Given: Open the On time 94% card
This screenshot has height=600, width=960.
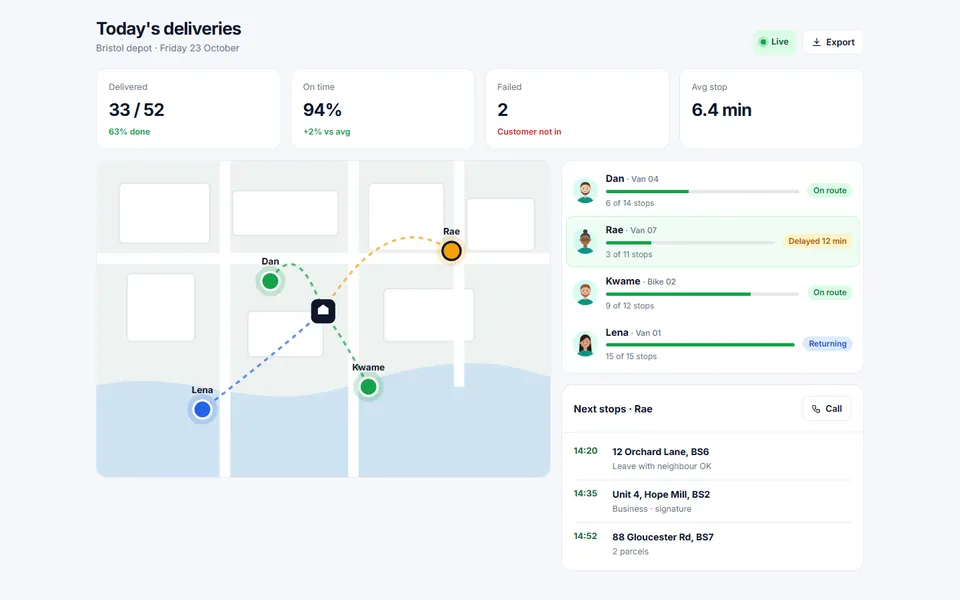Looking at the screenshot, I should pos(383,108).
